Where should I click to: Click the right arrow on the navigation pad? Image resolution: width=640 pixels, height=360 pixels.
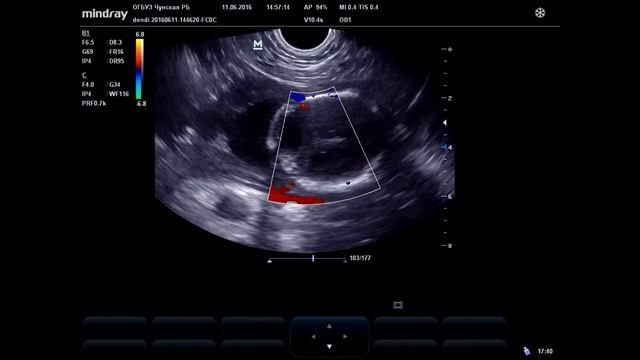click(x=345, y=337)
